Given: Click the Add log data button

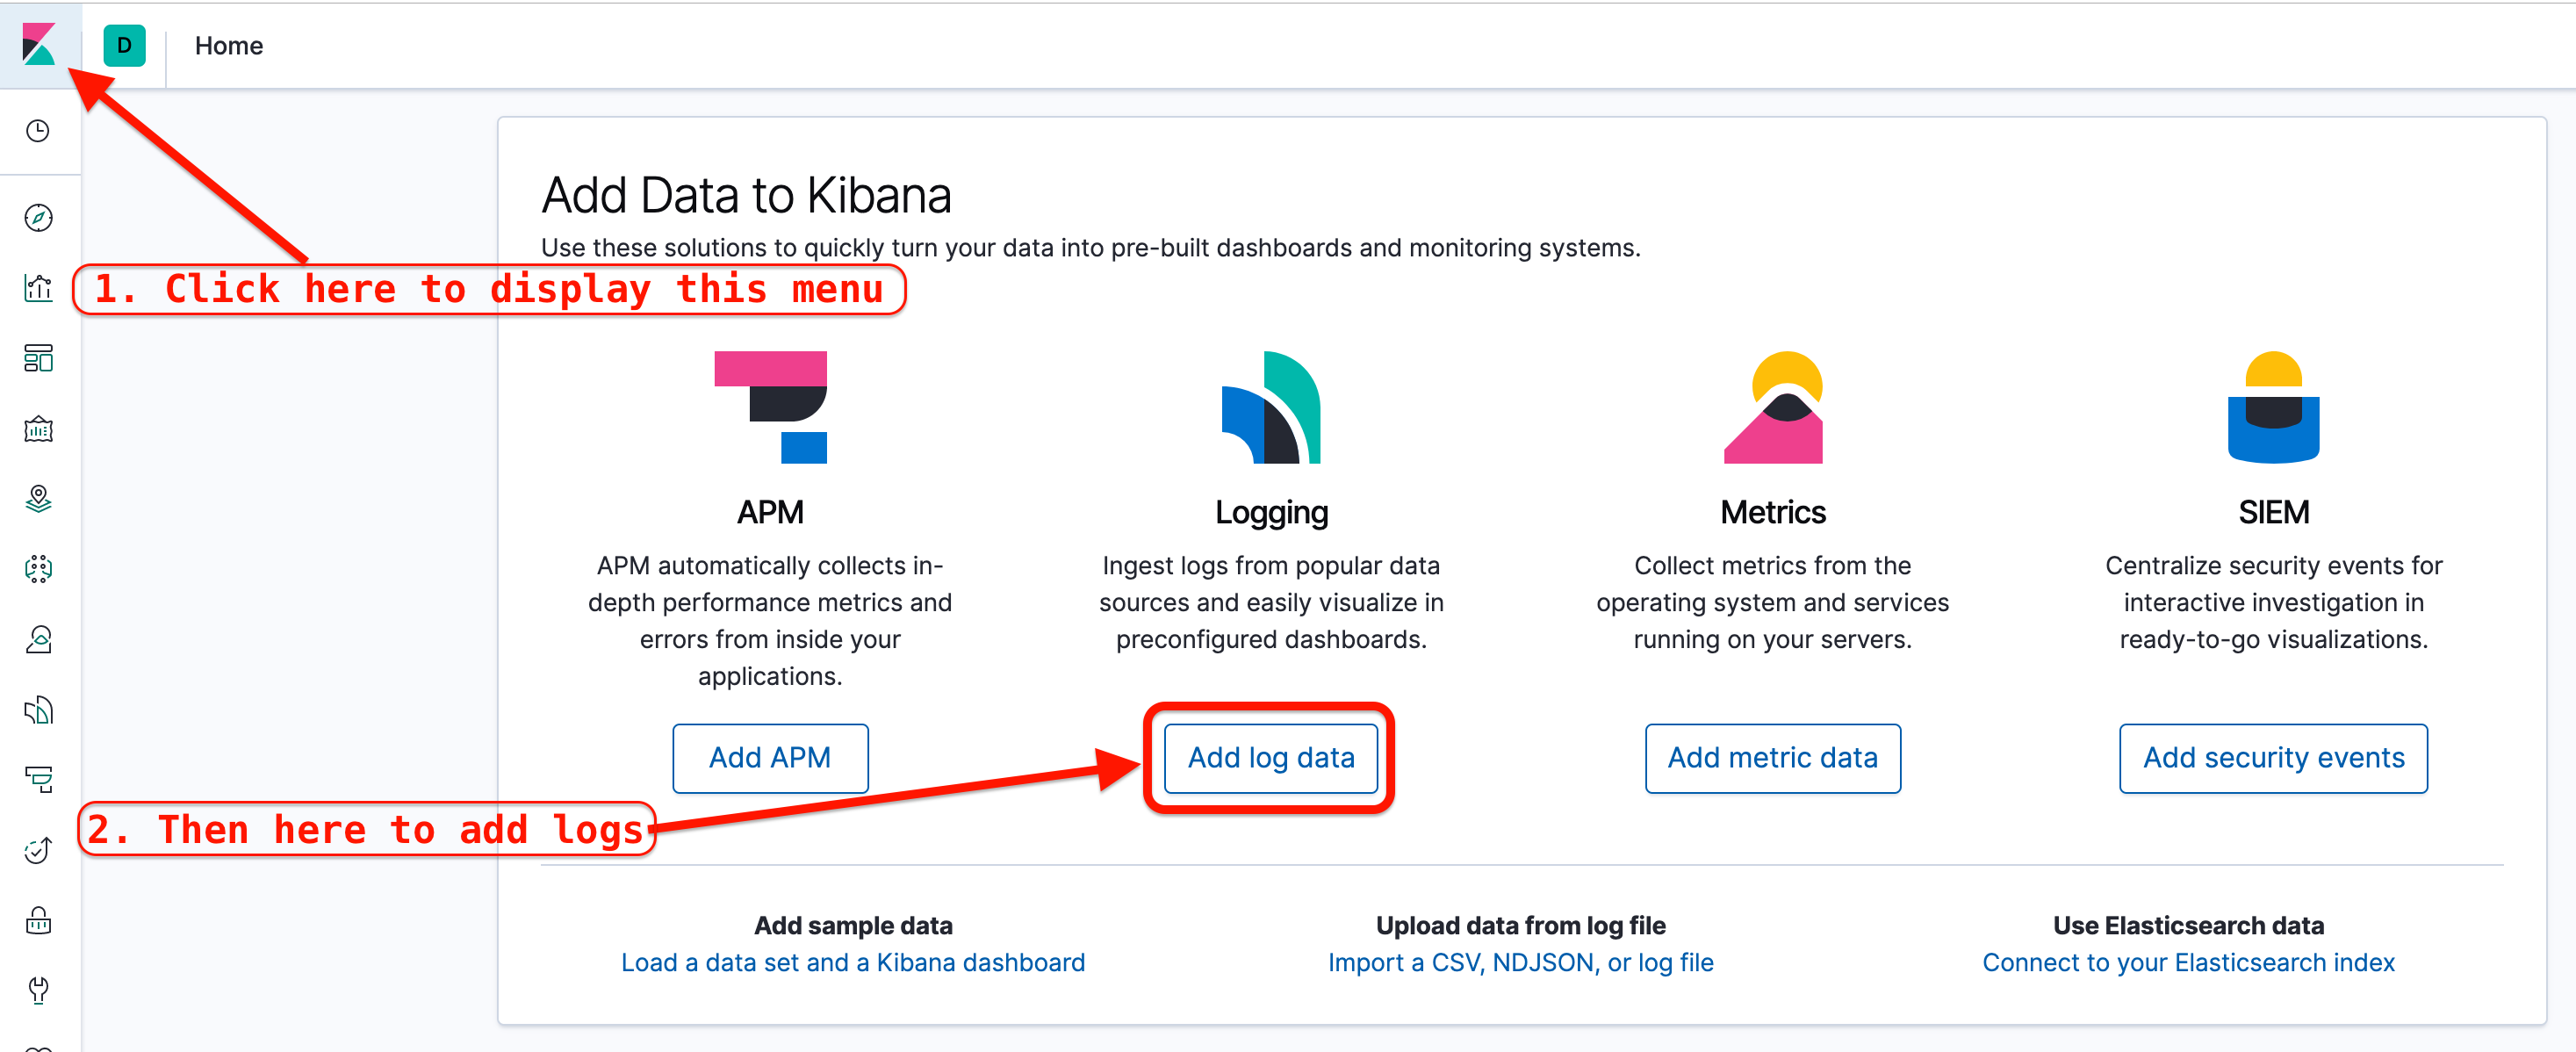Looking at the screenshot, I should [1271, 758].
